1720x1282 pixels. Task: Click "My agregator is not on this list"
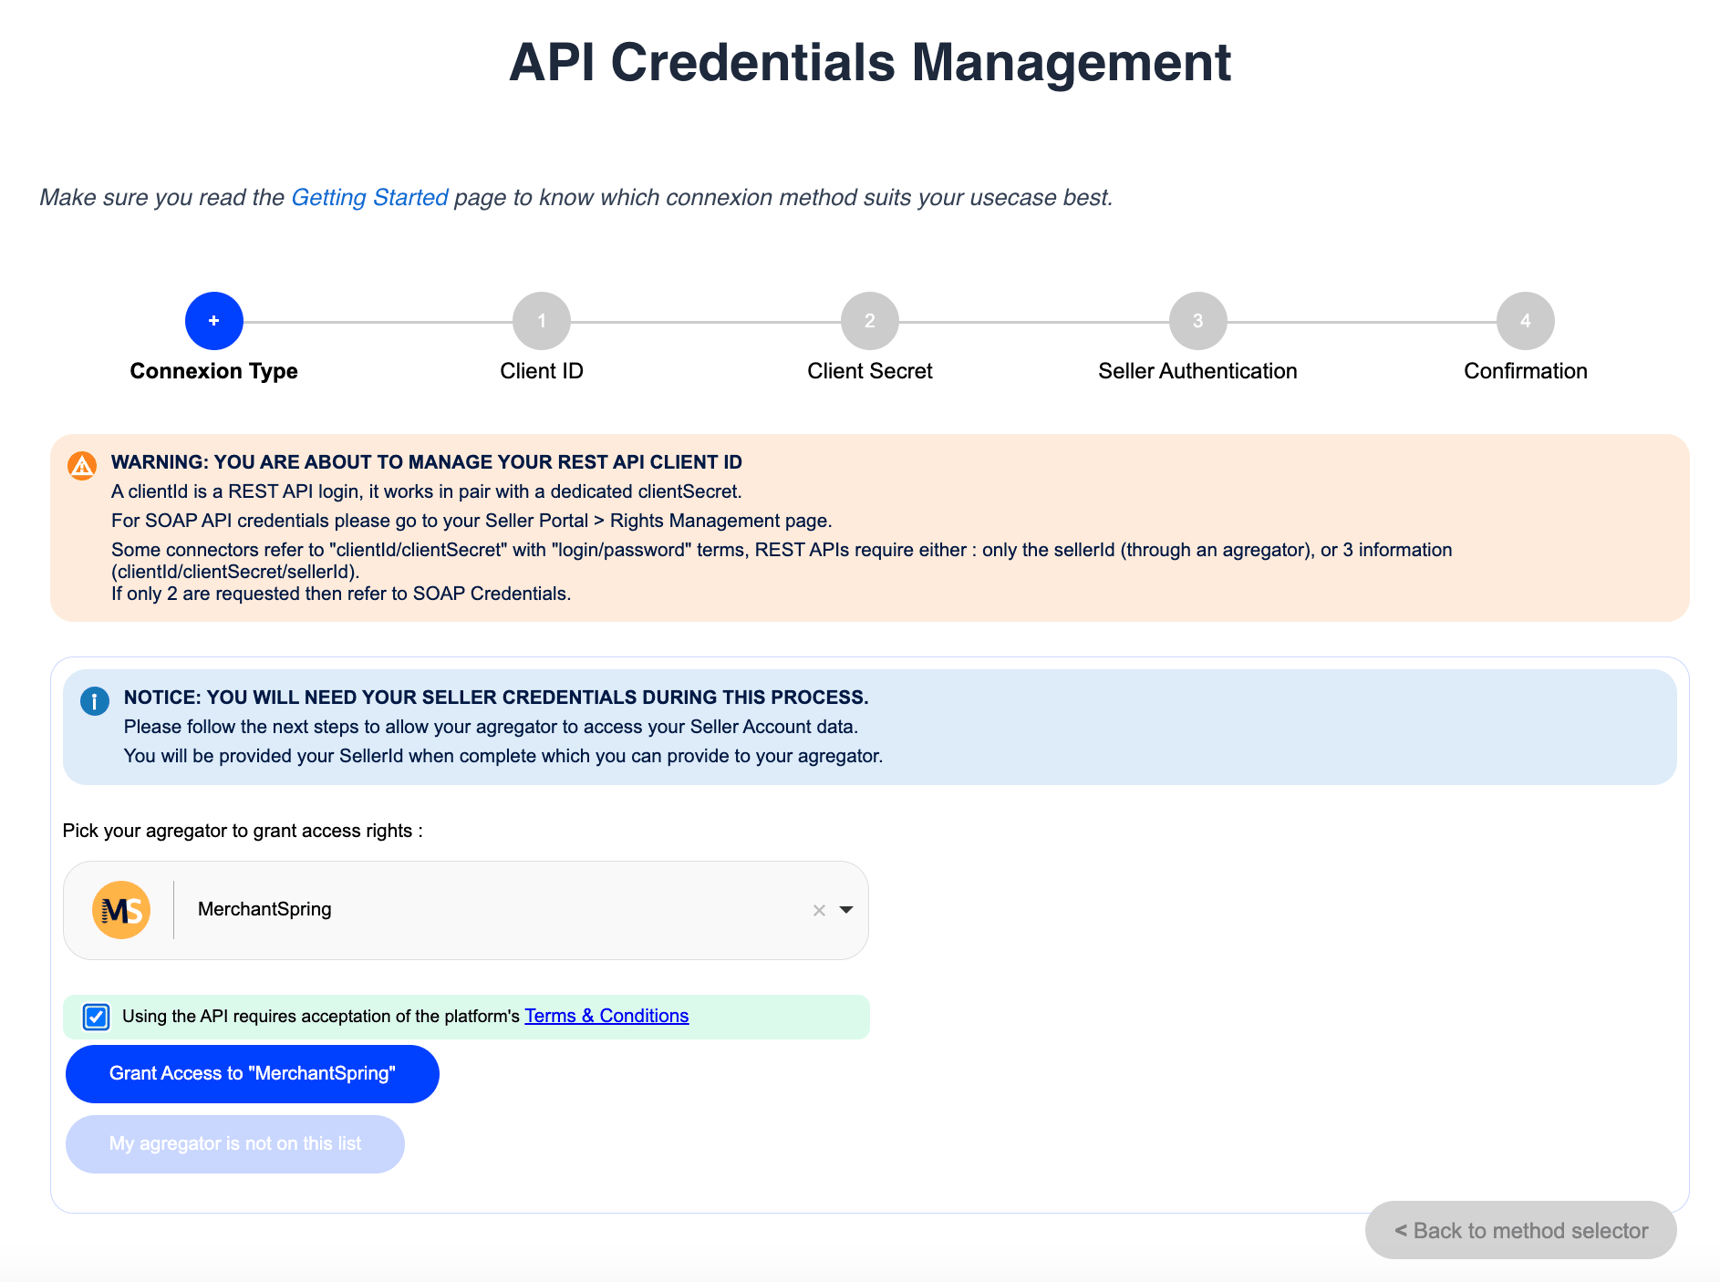235,1144
